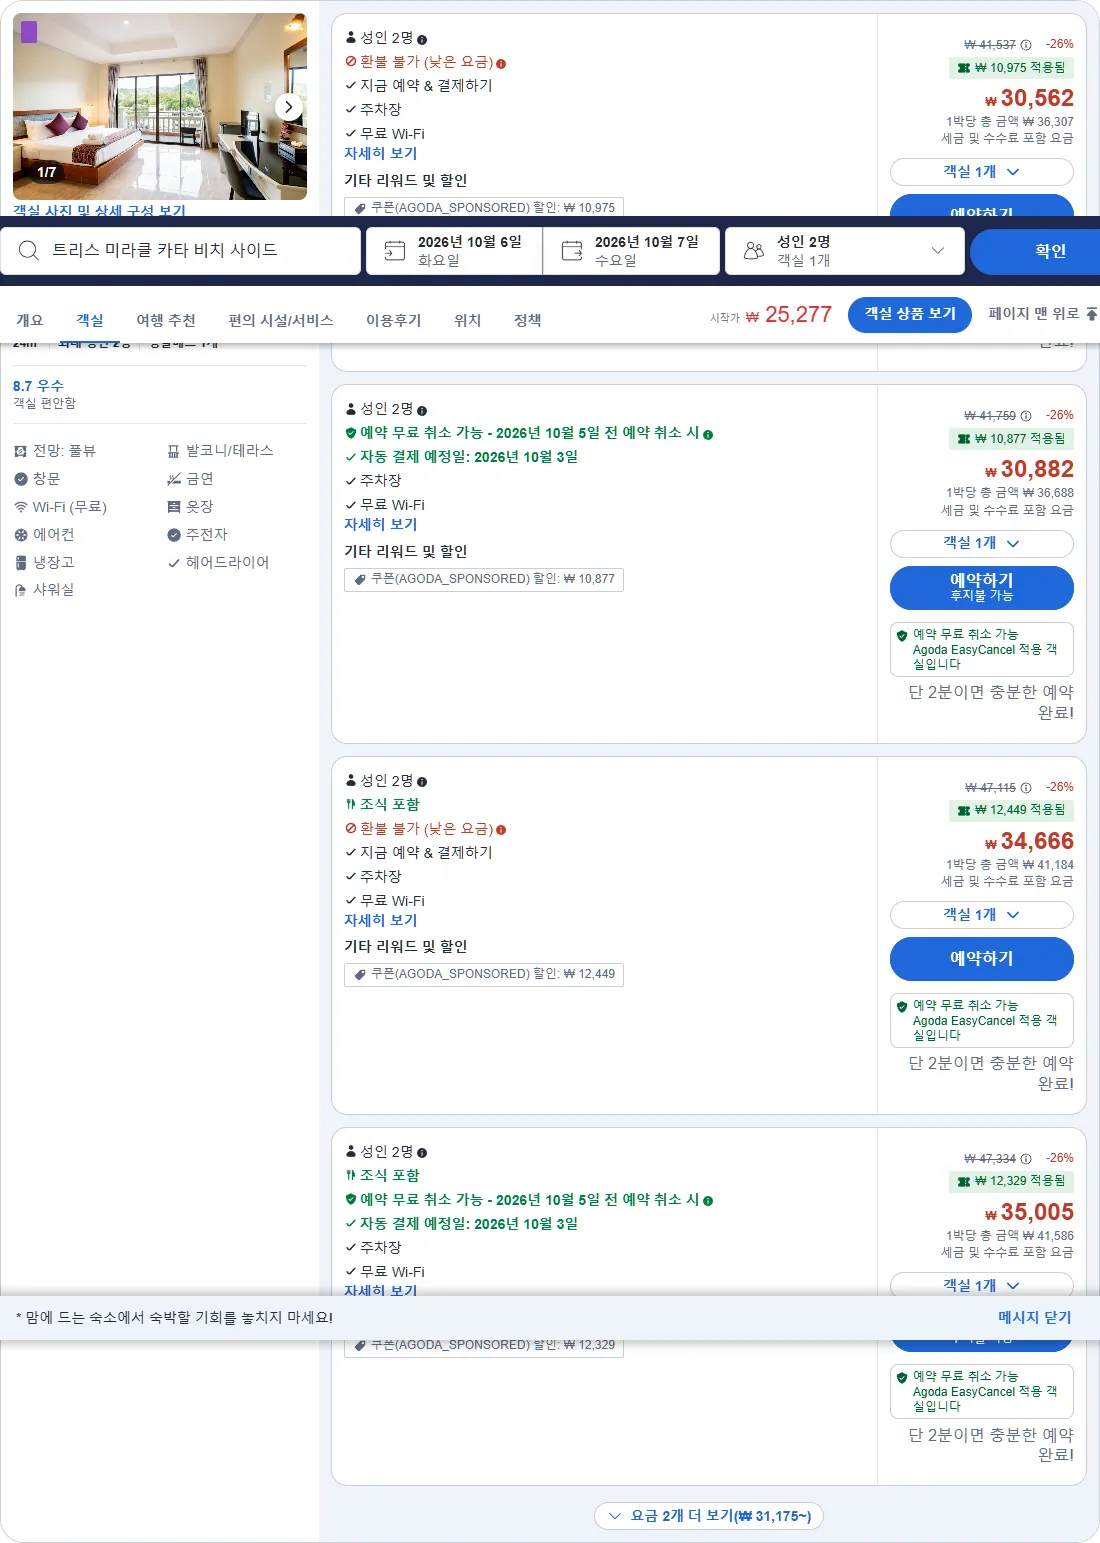Viewport: 1100px width, 1543px height.
Task: Click coupon icon on ₩10,975 적용됨 badge
Action: click(x=964, y=68)
